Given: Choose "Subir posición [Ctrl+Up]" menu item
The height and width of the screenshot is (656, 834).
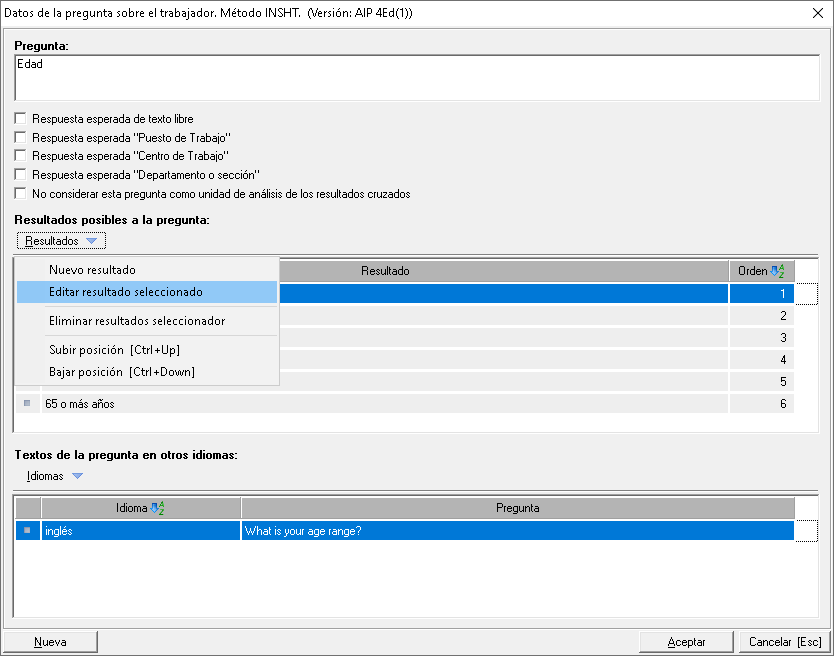Looking at the screenshot, I should pos(114,350).
